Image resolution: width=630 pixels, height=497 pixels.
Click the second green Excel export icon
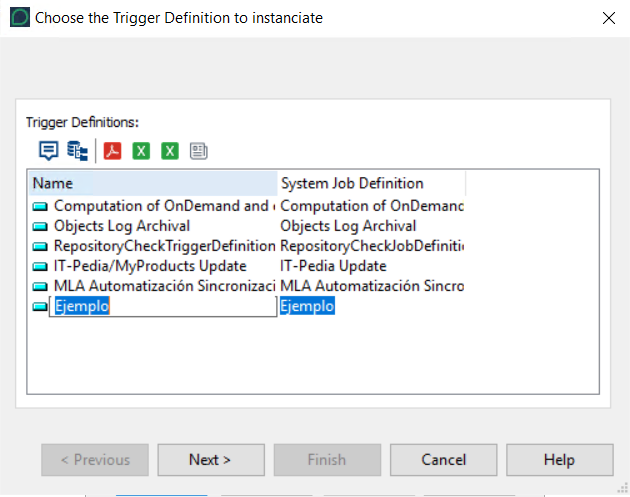click(x=170, y=151)
